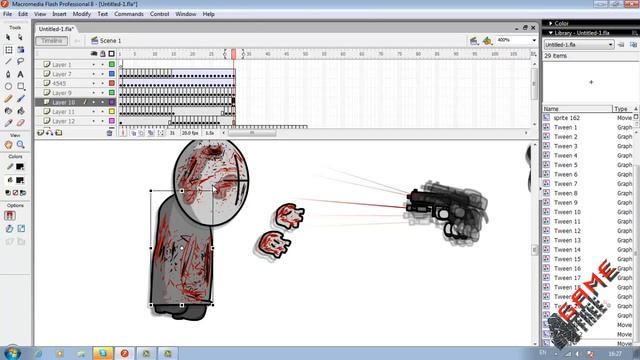The height and width of the screenshot is (360, 640).
Task: Open the Edit Scene clapperboard button
Action: (x=474, y=41)
